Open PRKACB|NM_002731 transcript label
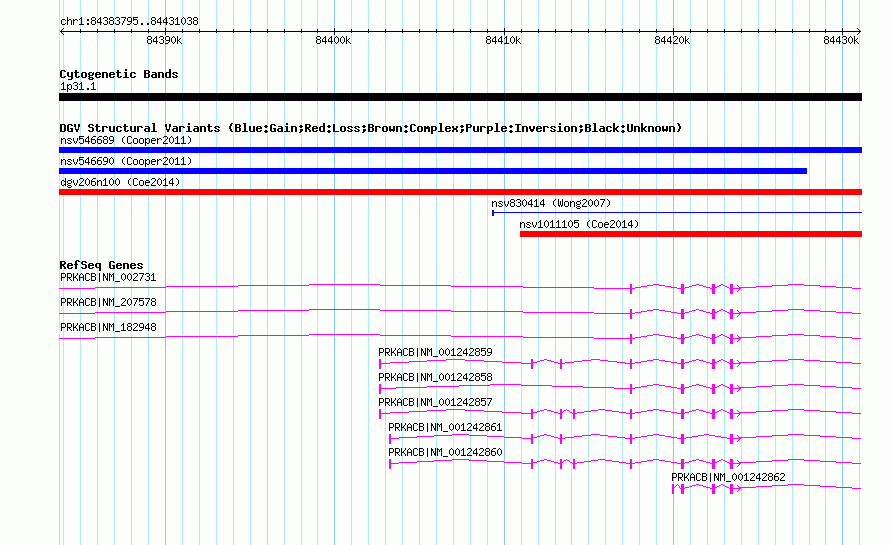The height and width of the screenshot is (545, 890). coord(108,278)
